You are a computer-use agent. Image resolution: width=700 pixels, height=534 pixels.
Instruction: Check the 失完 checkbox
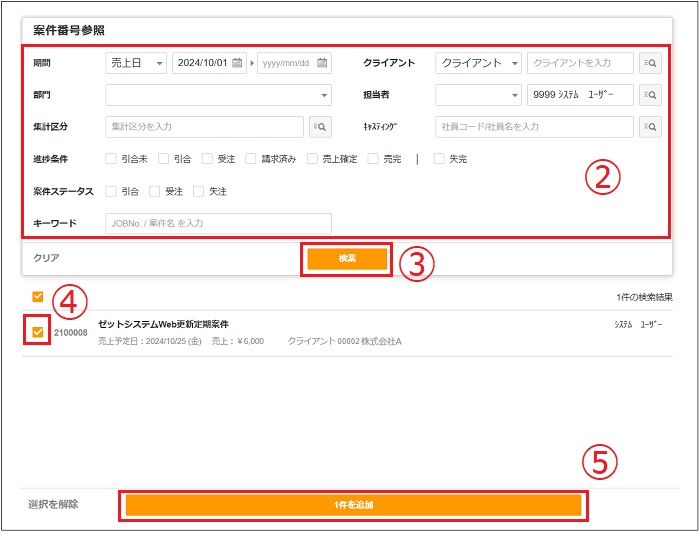tap(439, 159)
